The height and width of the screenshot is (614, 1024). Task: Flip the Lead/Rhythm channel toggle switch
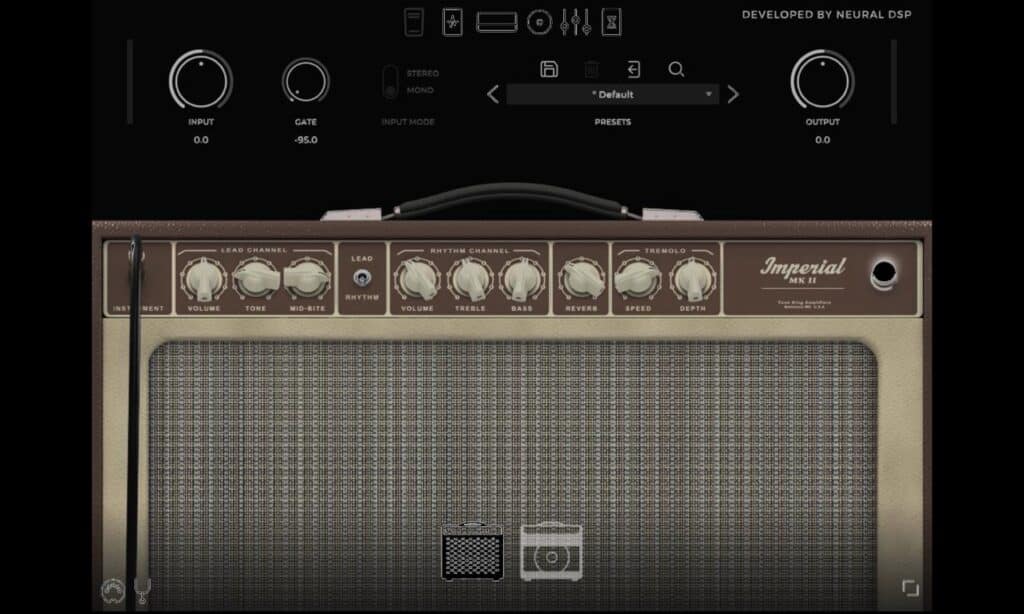362,278
